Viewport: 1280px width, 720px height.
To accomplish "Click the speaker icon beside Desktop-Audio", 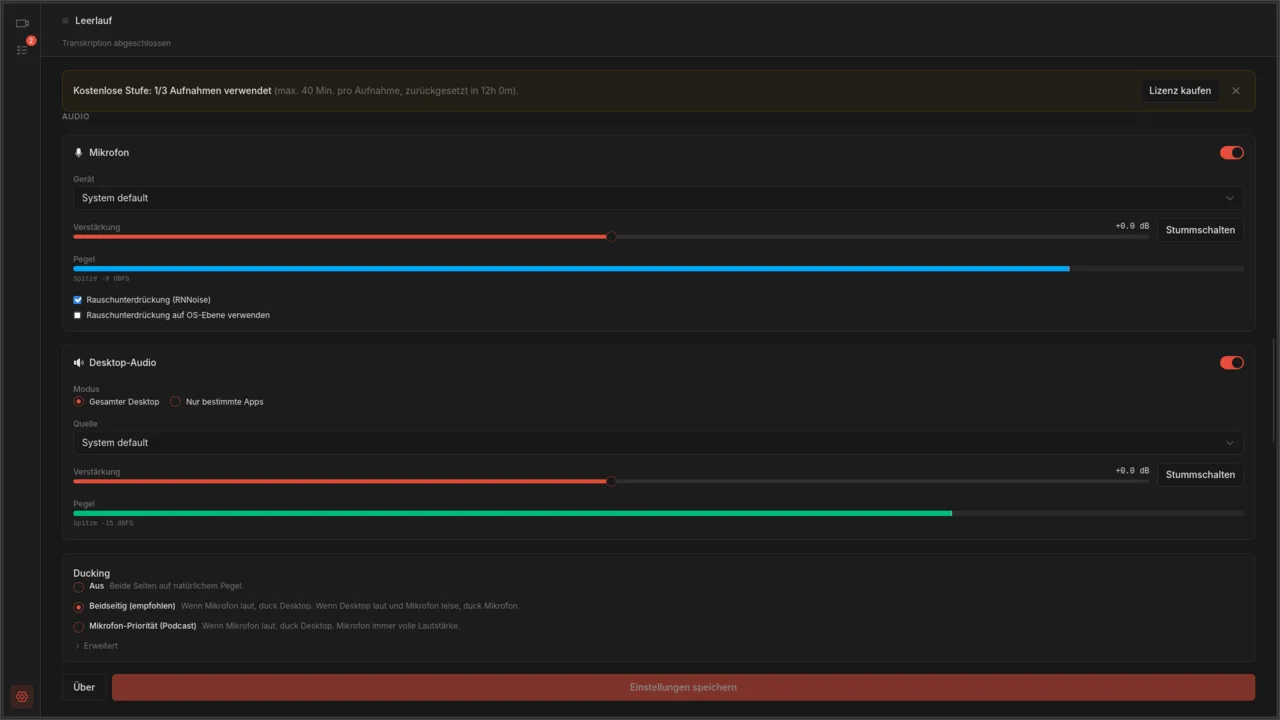I will pos(79,363).
